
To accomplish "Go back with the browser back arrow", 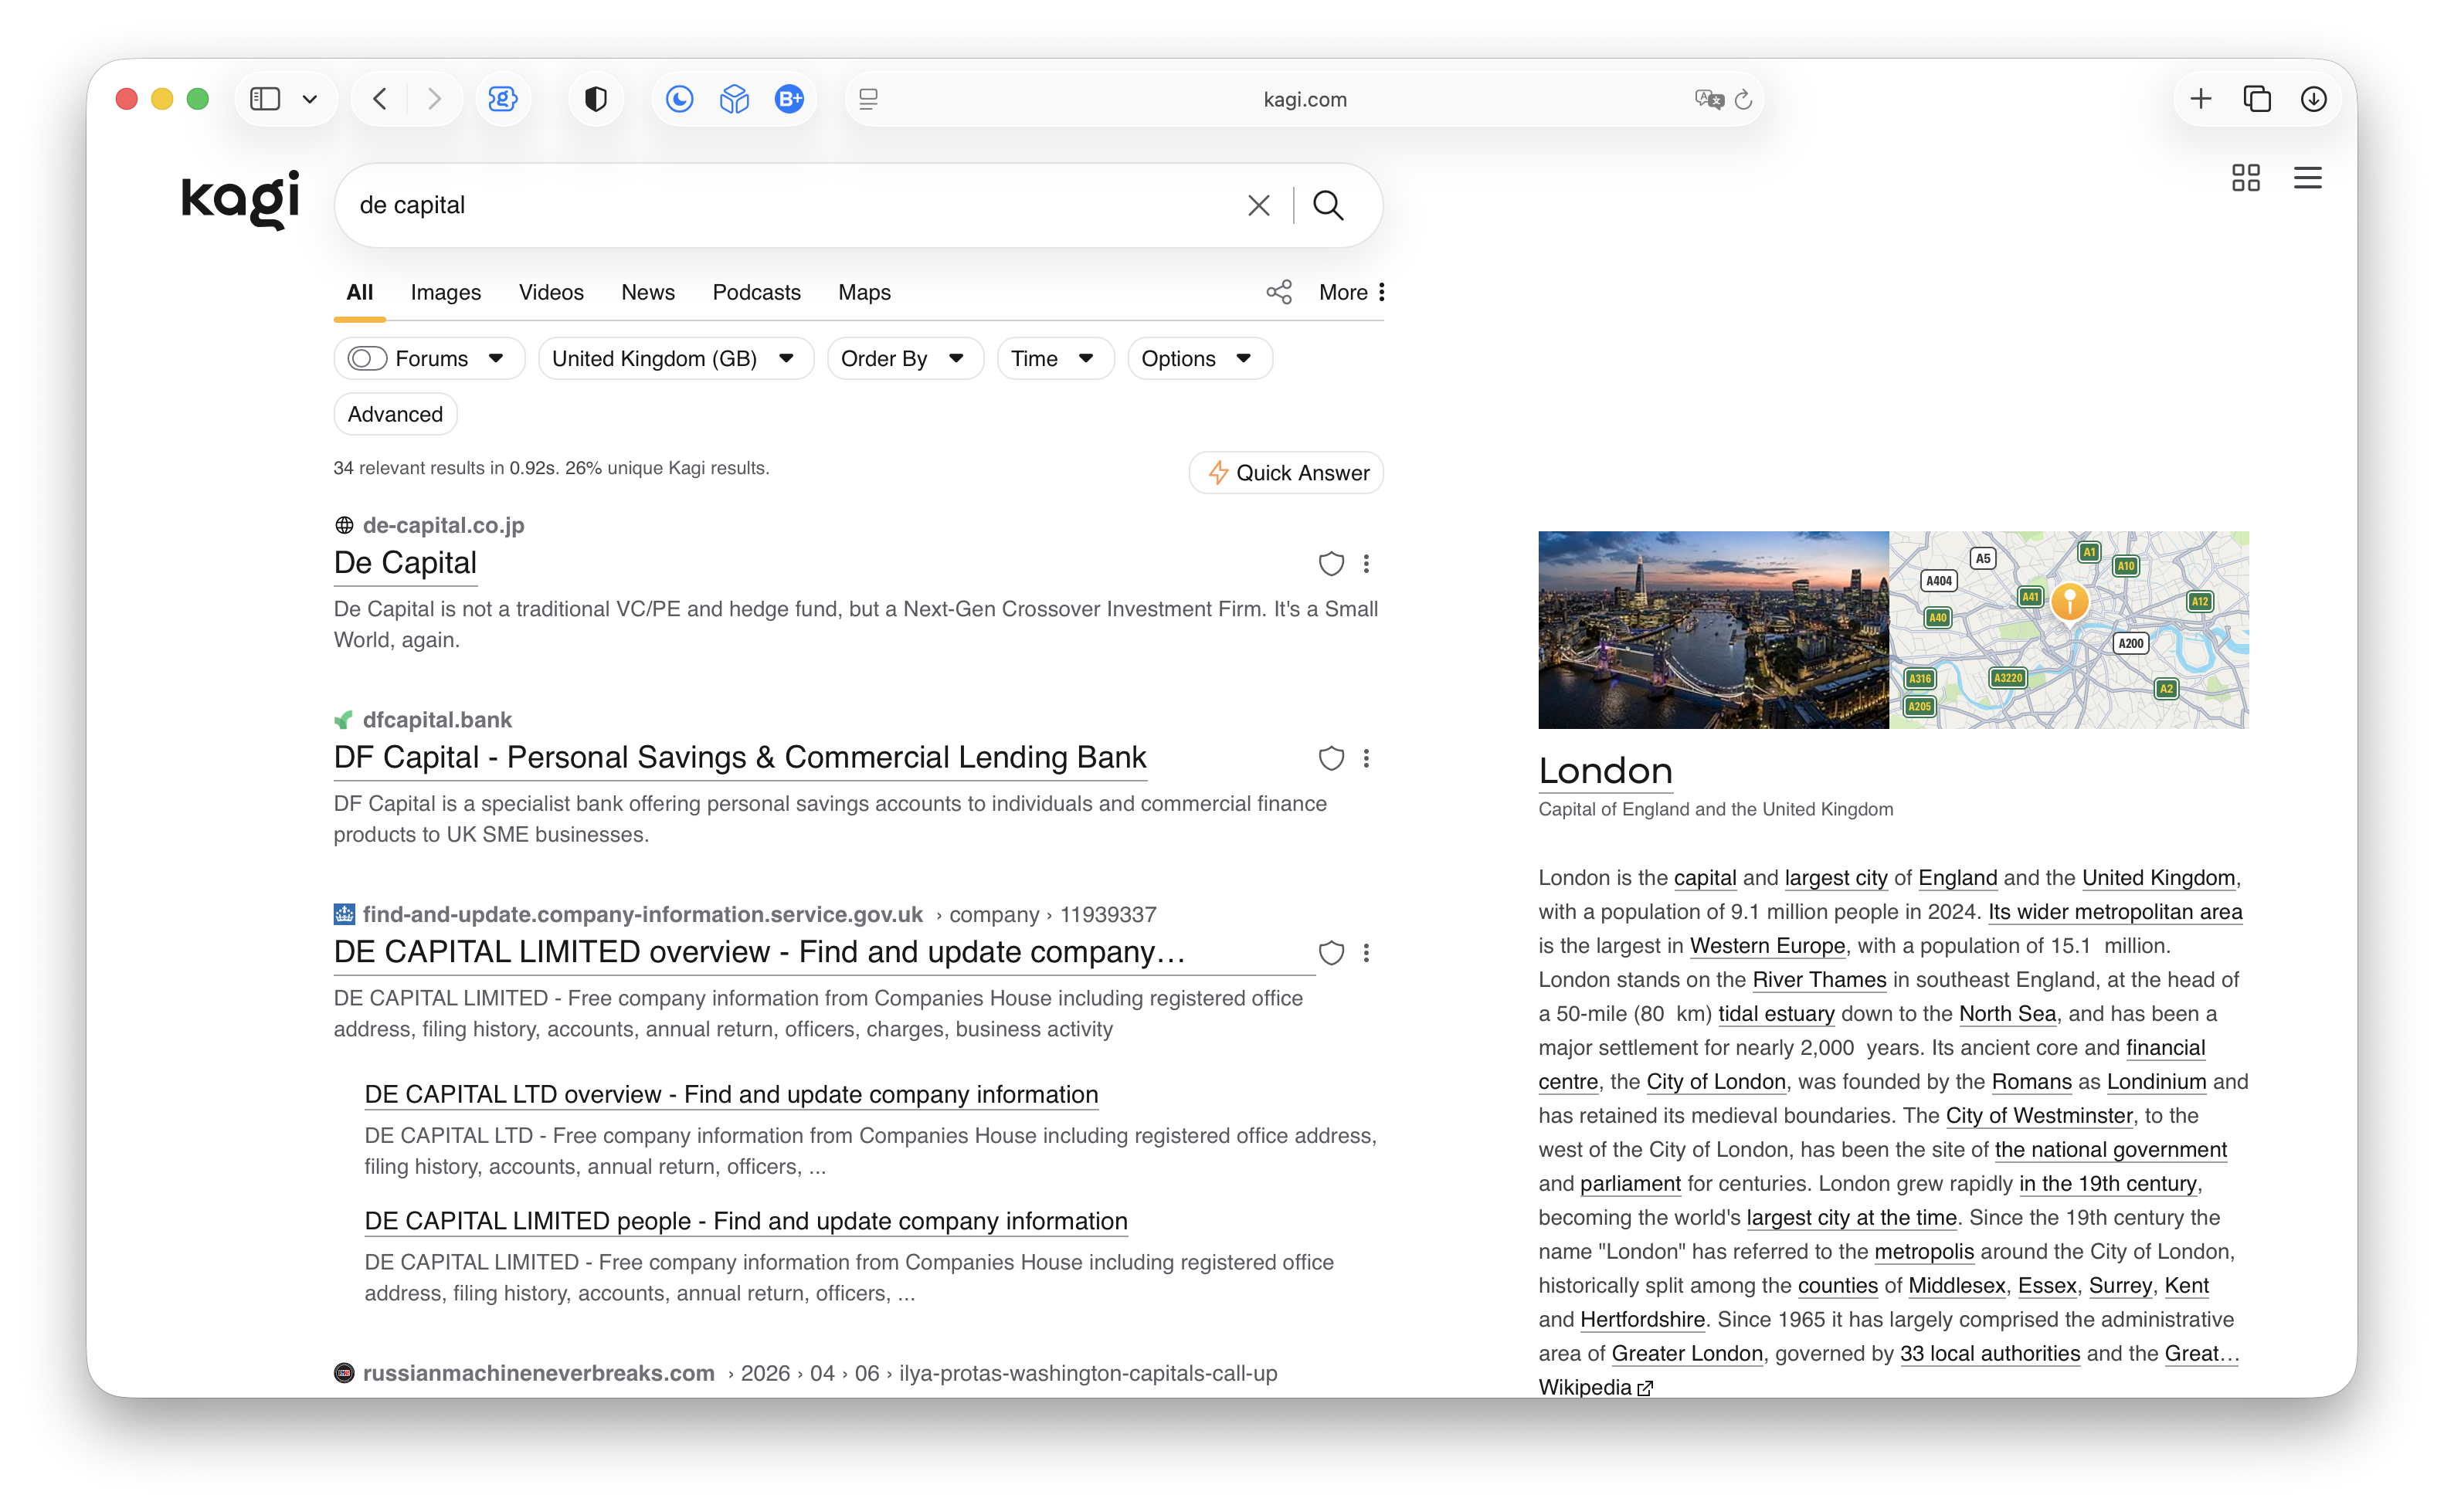I will tap(380, 99).
